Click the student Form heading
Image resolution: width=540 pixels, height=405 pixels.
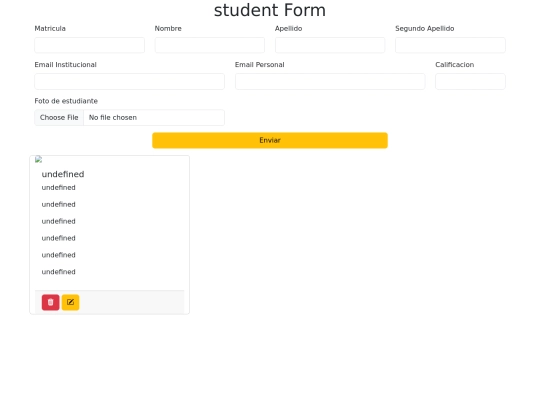pos(270,10)
